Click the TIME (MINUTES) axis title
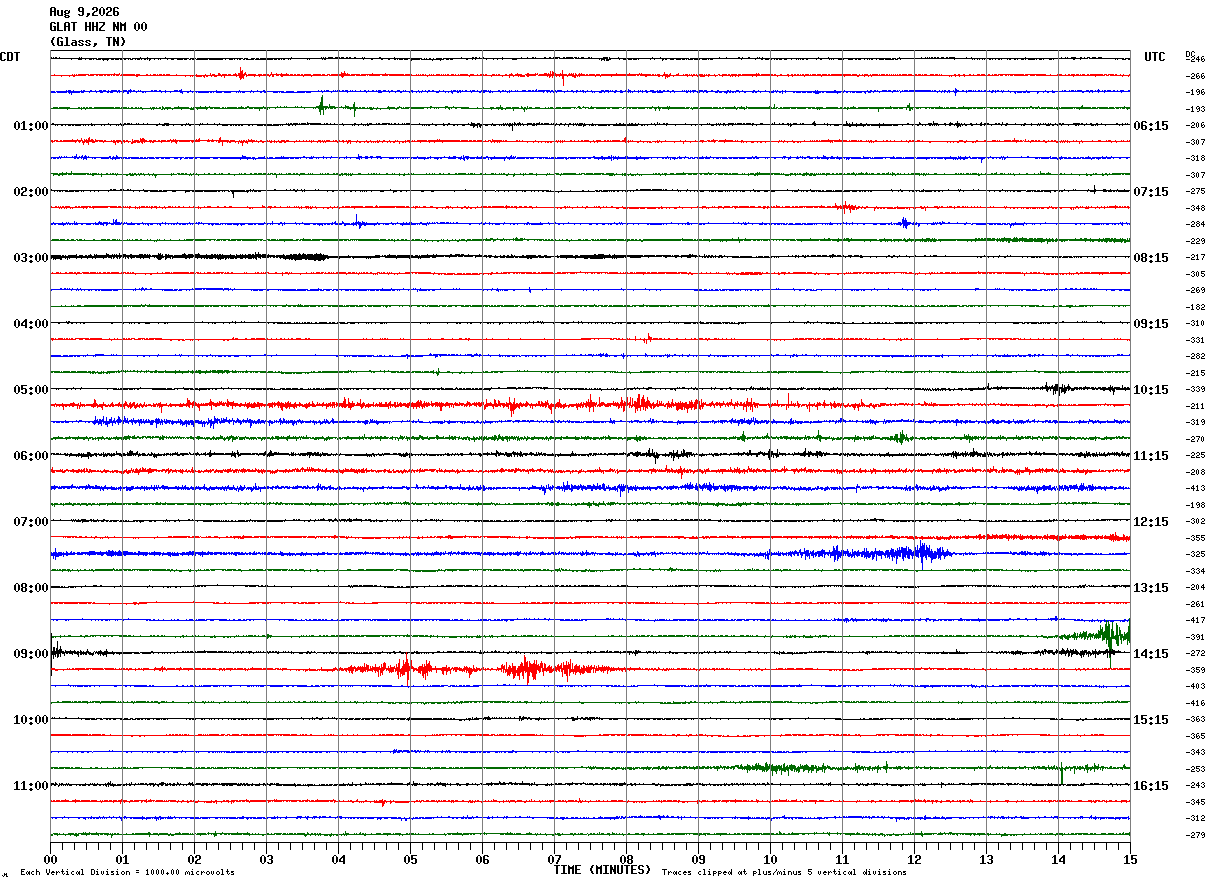Image resolution: width=1210 pixels, height=886 pixels. [602, 870]
